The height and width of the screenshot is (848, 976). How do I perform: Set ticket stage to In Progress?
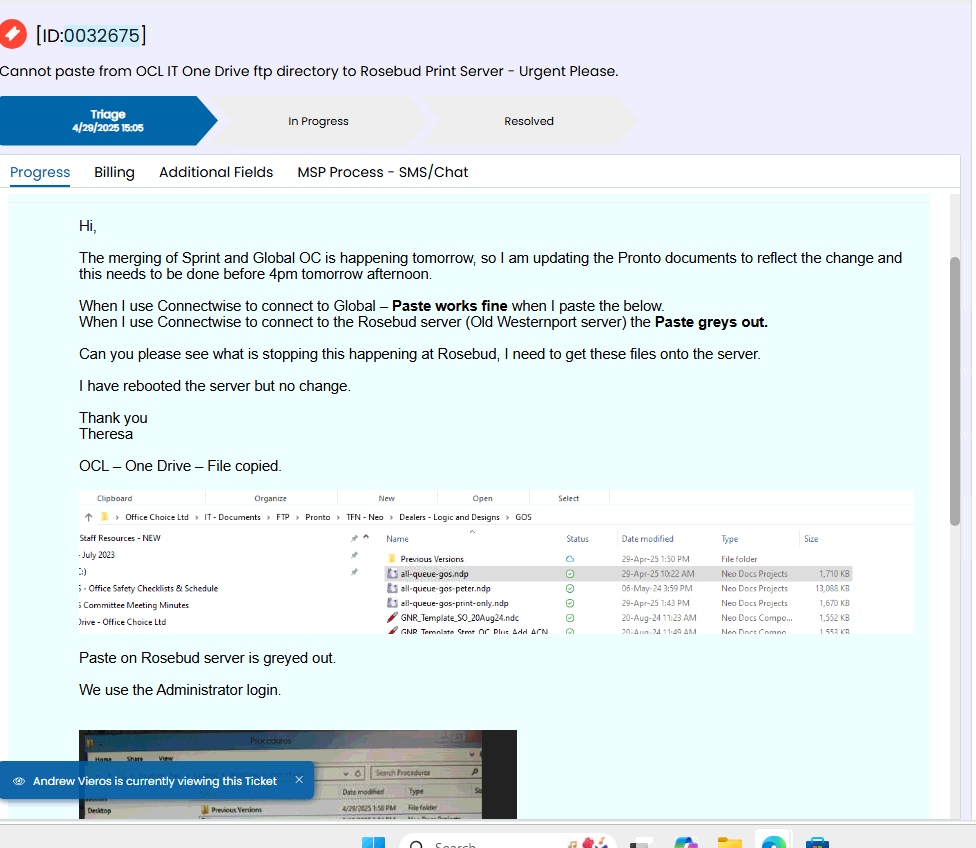[x=318, y=121]
